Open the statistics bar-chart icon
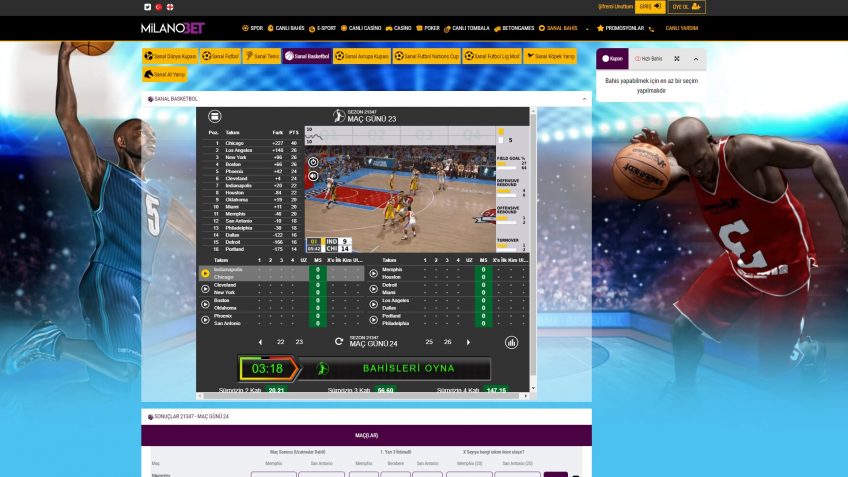 (x=511, y=342)
